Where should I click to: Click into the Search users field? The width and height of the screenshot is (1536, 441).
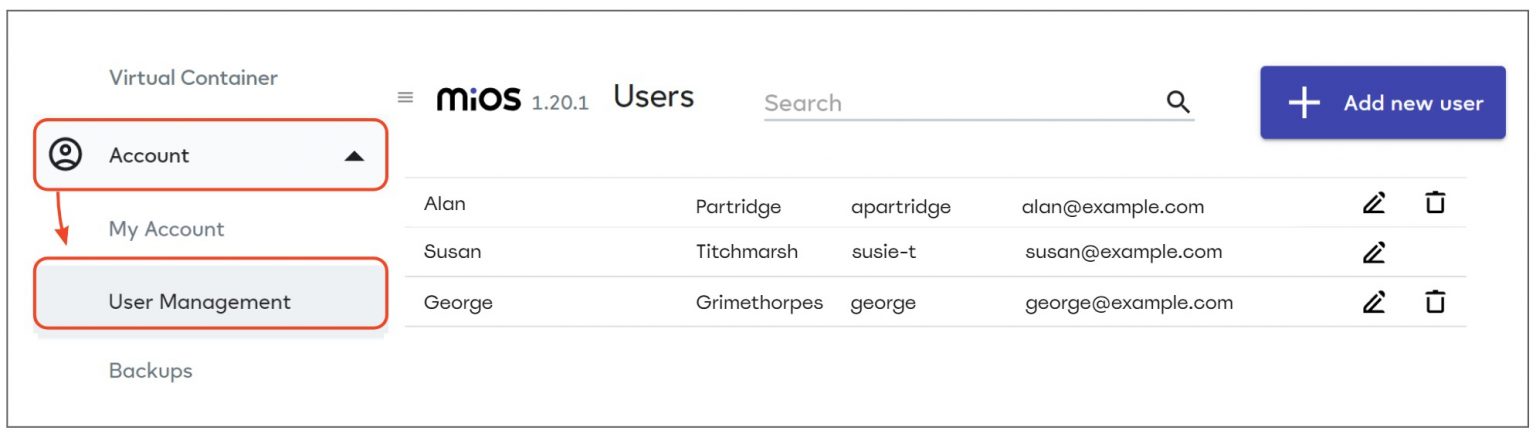pos(960,103)
